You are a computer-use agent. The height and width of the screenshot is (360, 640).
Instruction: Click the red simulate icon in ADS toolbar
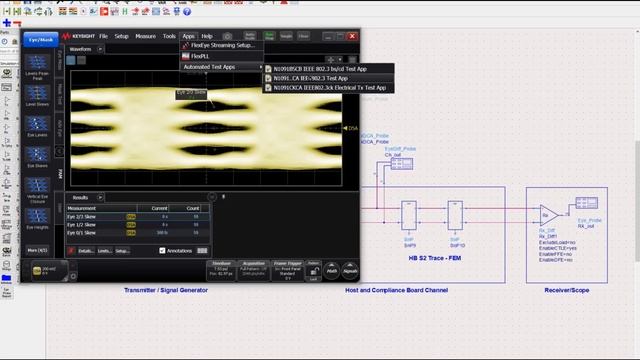(x=104, y=11)
